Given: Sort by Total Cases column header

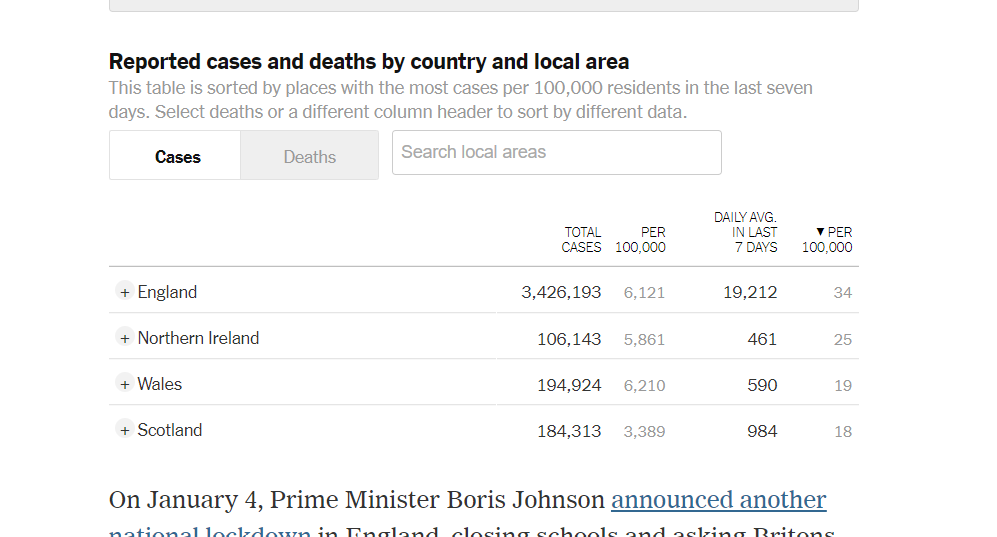Looking at the screenshot, I should [582, 239].
